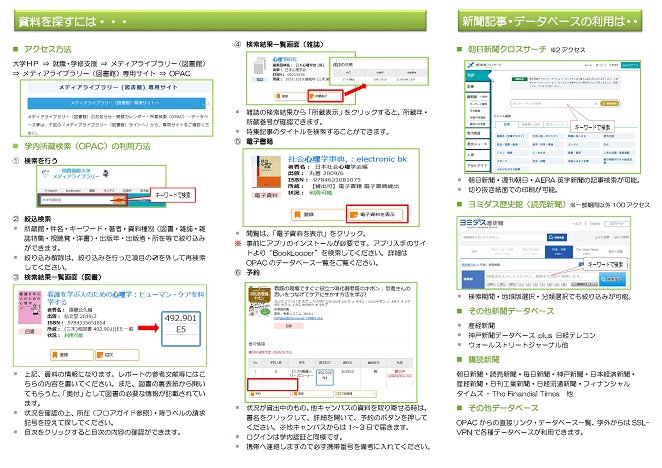Click the 目次 button under the nursing book
This screenshot has height=468, width=662.
click(117, 355)
